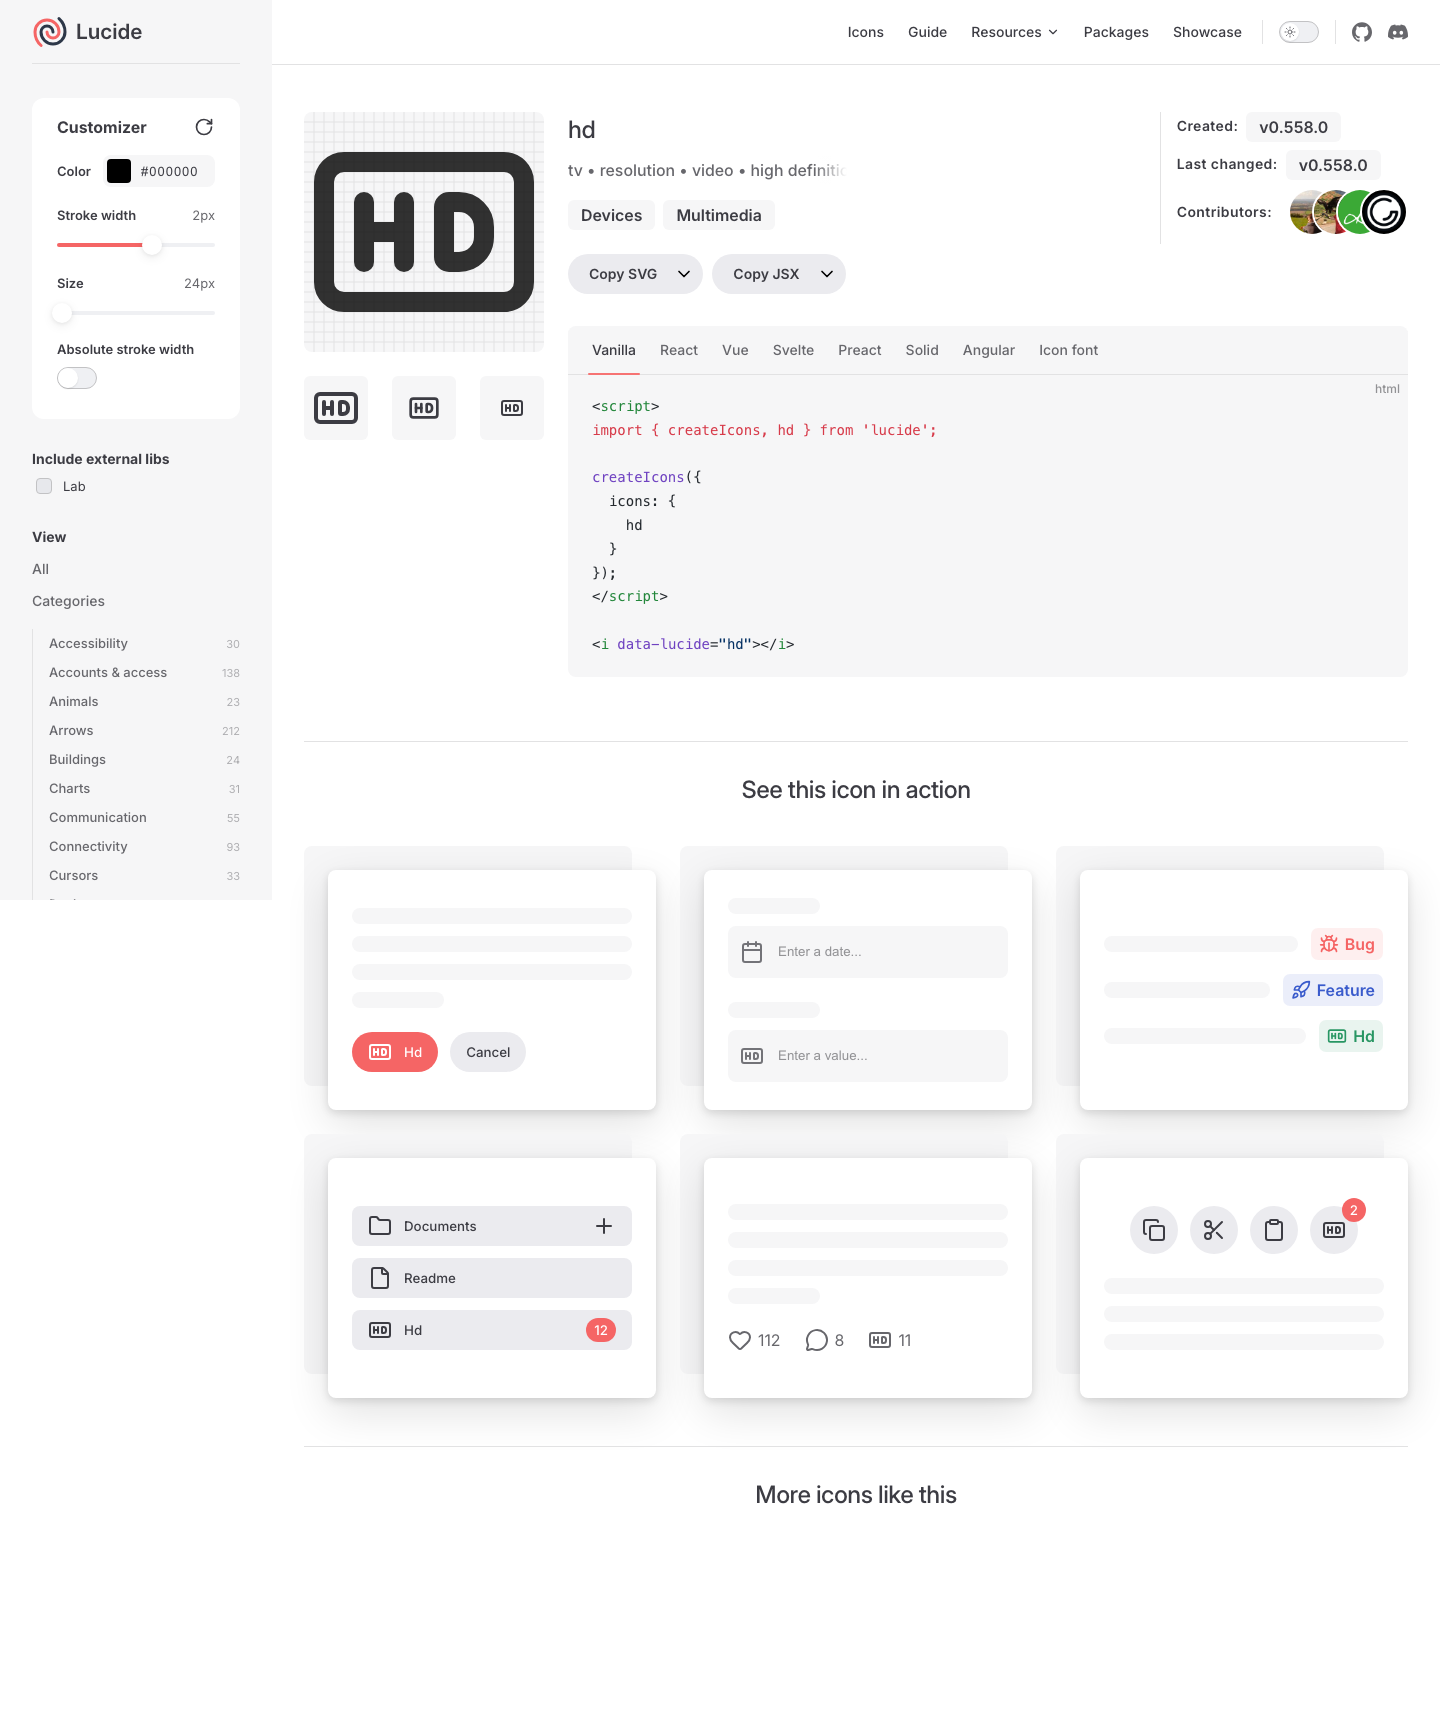This screenshot has width=1440, height=1735.
Task: Click the clipboard icon in action bar
Action: [x=1274, y=1230]
